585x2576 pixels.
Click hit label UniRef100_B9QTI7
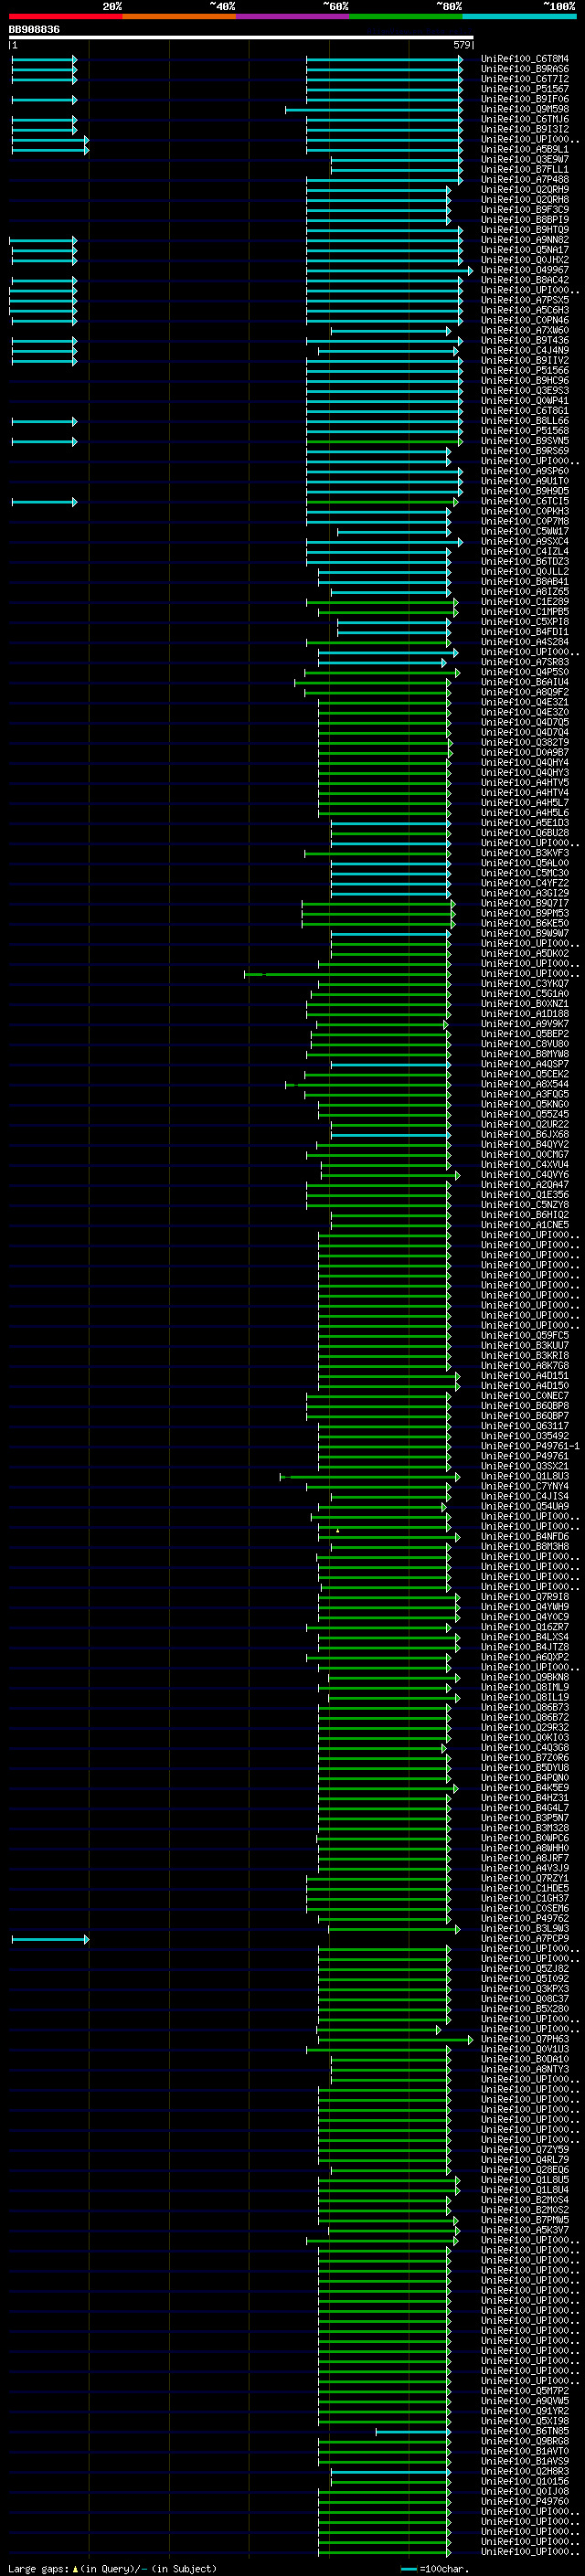click(x=525, y=904)
